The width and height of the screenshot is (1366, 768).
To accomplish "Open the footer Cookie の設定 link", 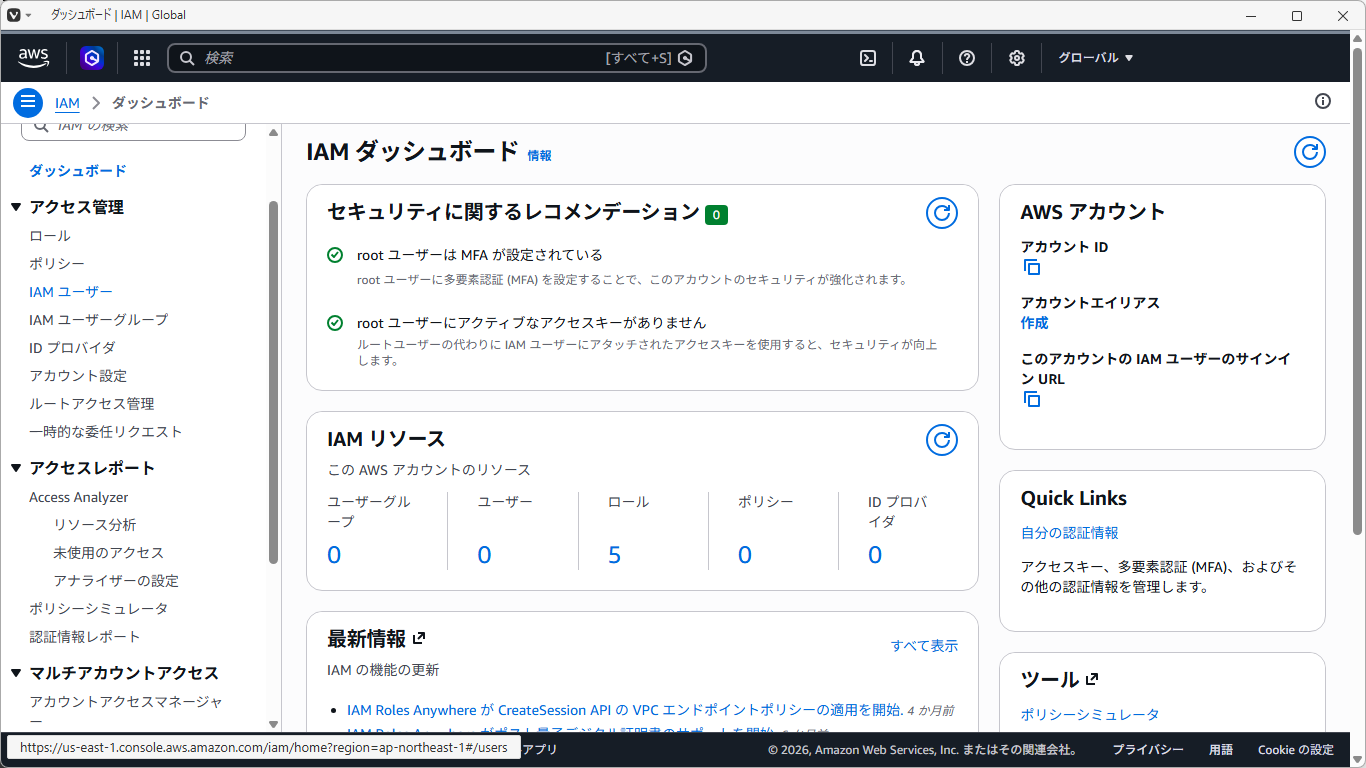I will click(x=1296, y=749).
